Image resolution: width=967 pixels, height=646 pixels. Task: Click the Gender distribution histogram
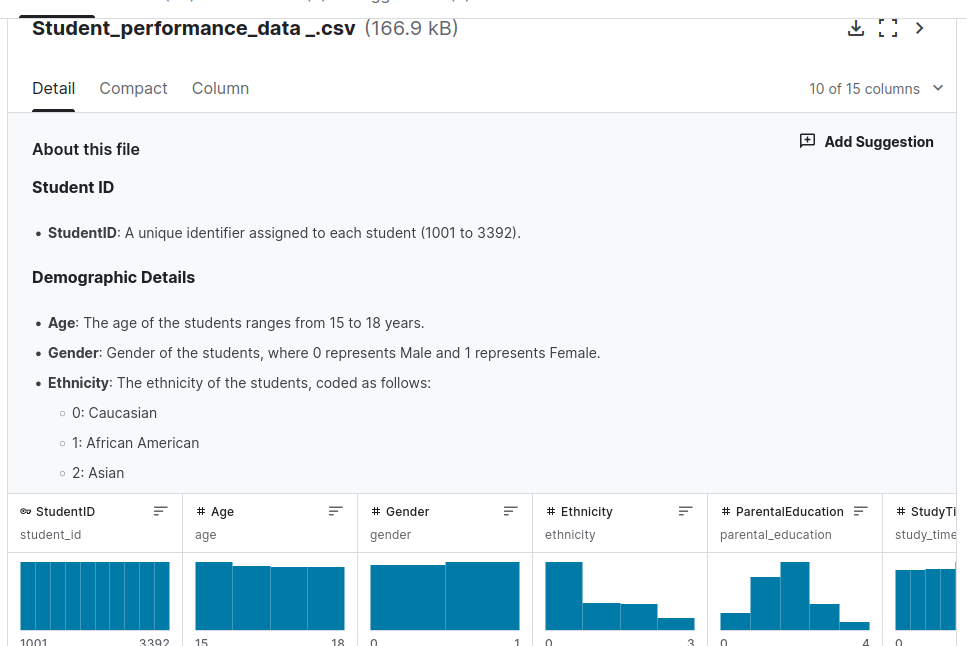click(445, 596)
